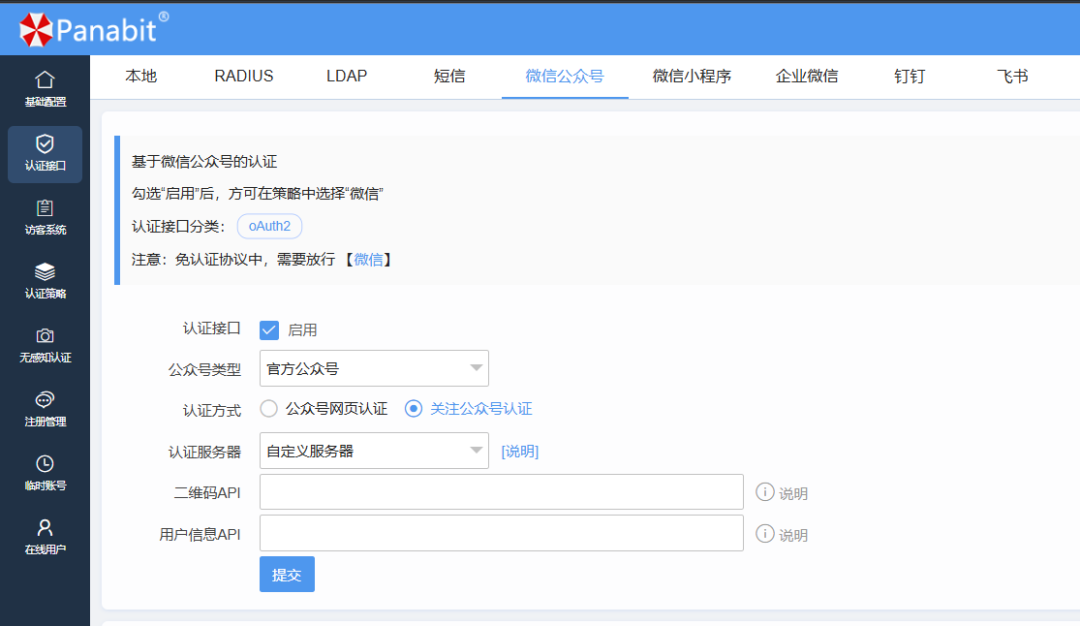Open the 公众号类型 dropdown
The height and width of the screenshot is (626, 1080).
[374, 368]
